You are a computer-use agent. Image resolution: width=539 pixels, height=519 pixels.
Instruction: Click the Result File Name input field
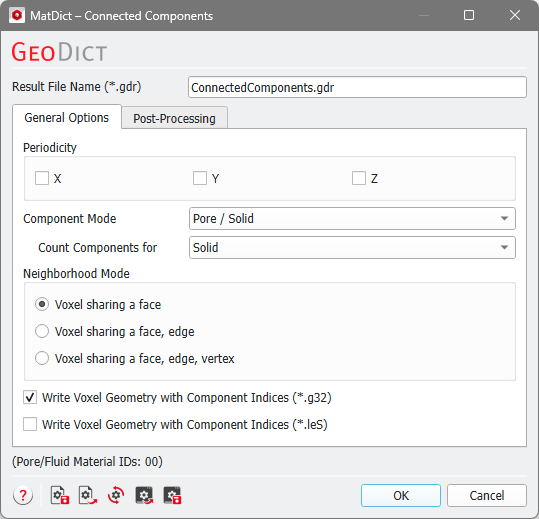pyautogui.click(x=357, y=87)
